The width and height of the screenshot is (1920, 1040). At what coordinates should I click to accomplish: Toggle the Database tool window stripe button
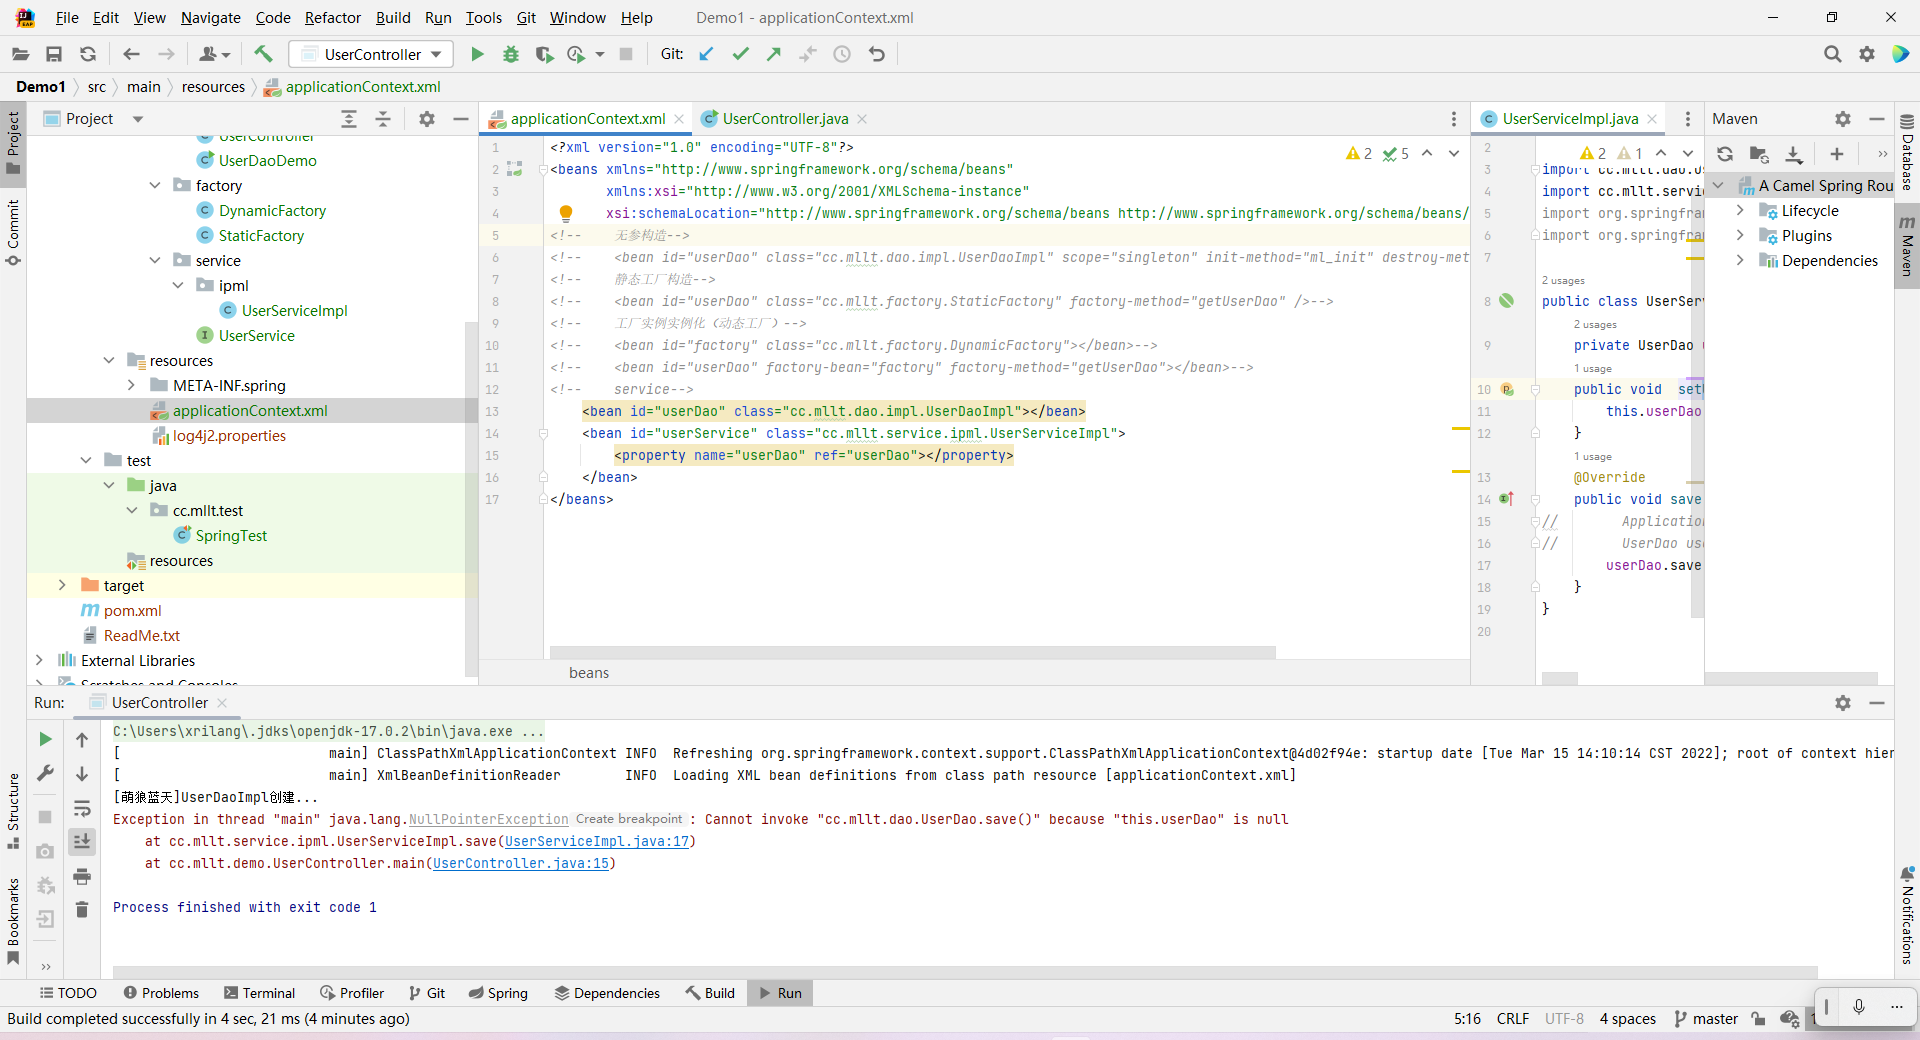coord(1907,153)
